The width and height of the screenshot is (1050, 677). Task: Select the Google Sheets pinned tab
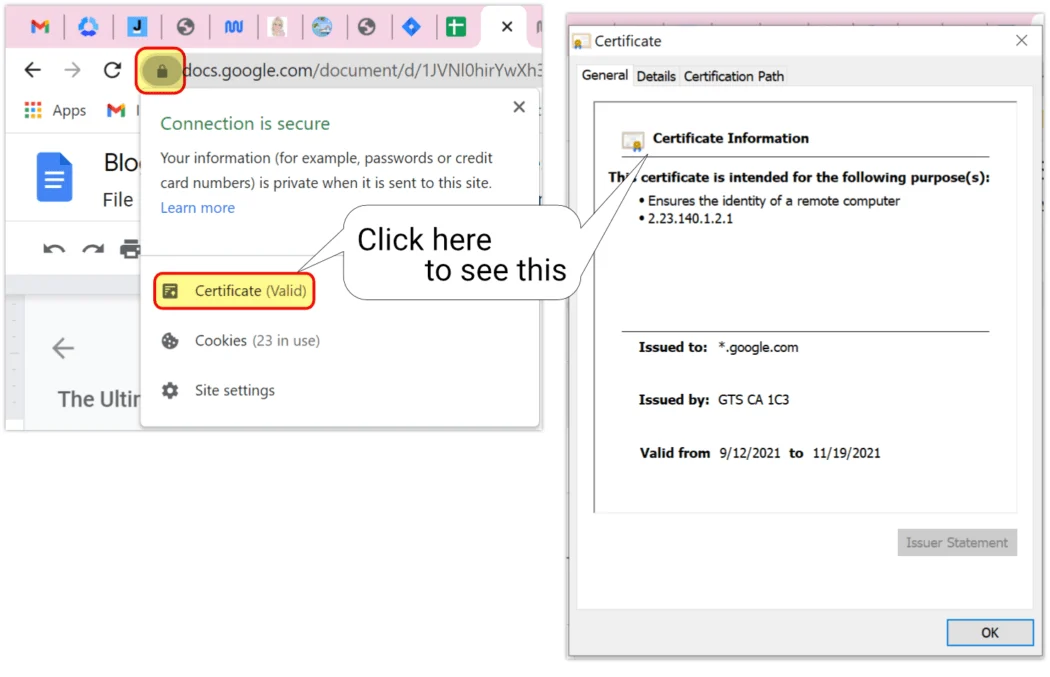(x=455, y=26)
